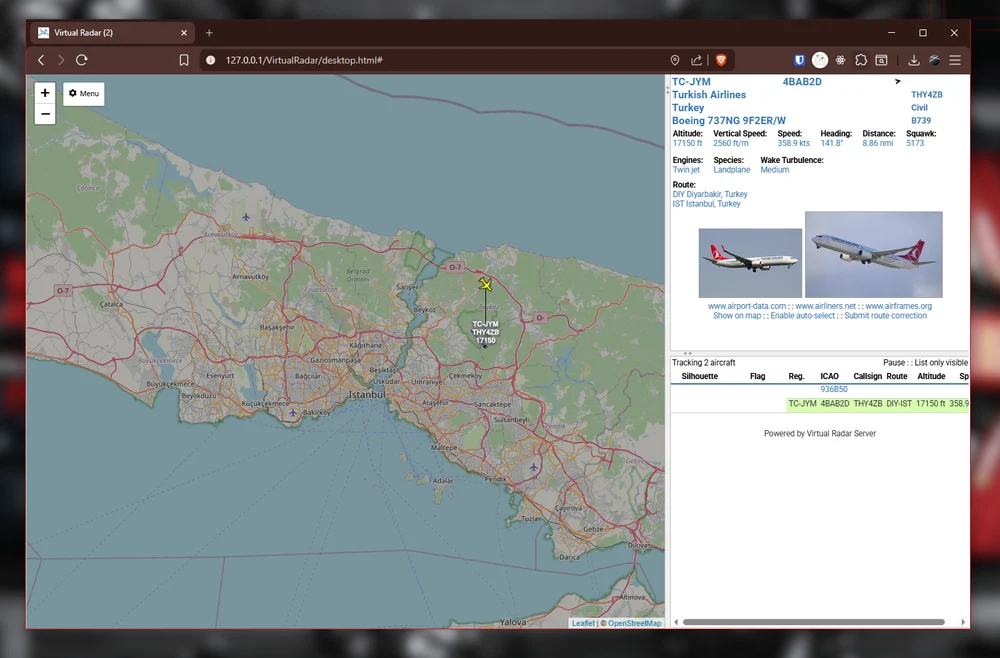Open the Bitwarden extension icon
Viewport: 1000px width, 658px height.
coord(799,60)
